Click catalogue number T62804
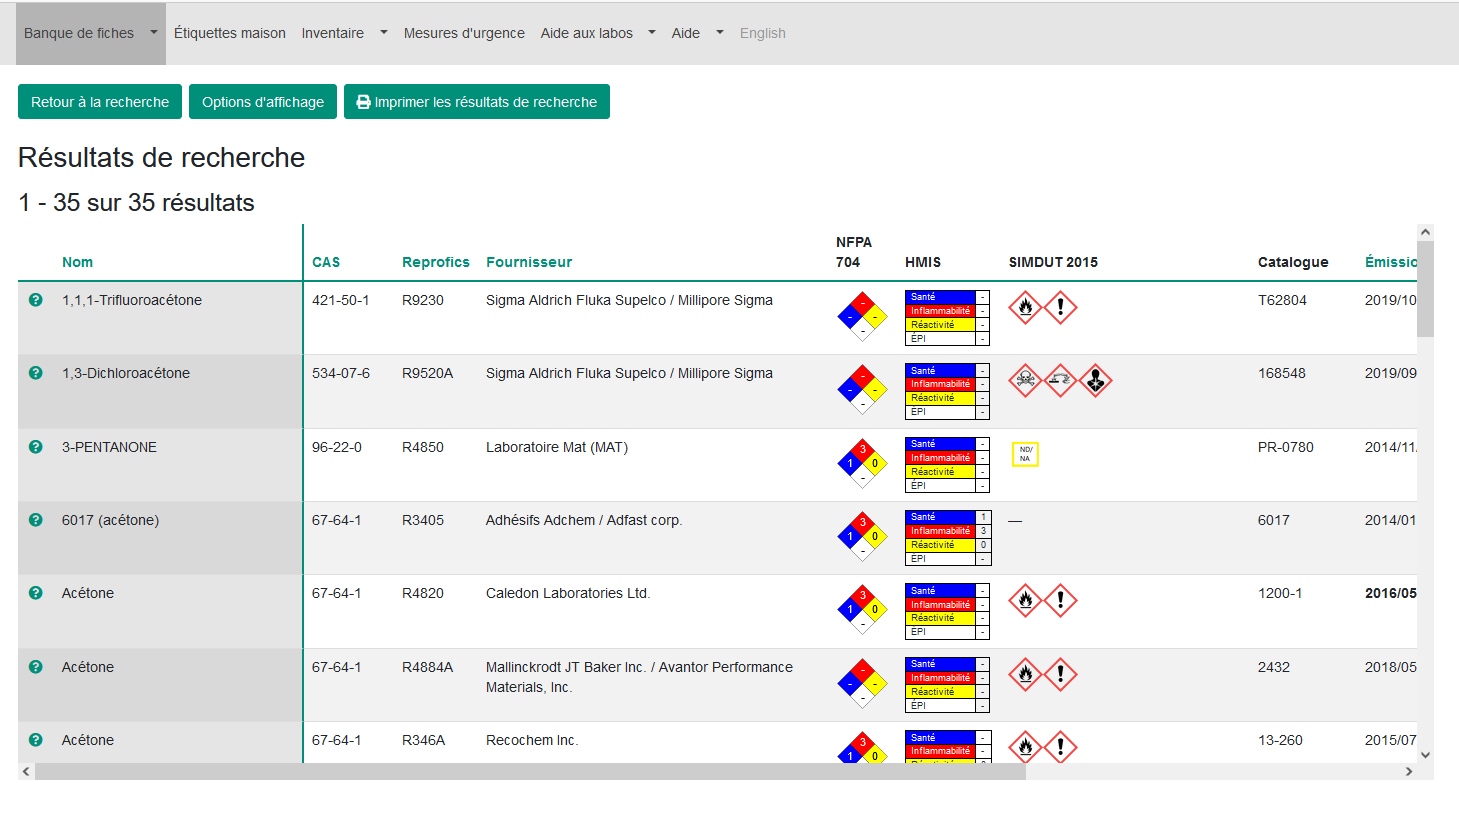Viewport: 1459px width, 839px height. click(x=1282, y=300)
